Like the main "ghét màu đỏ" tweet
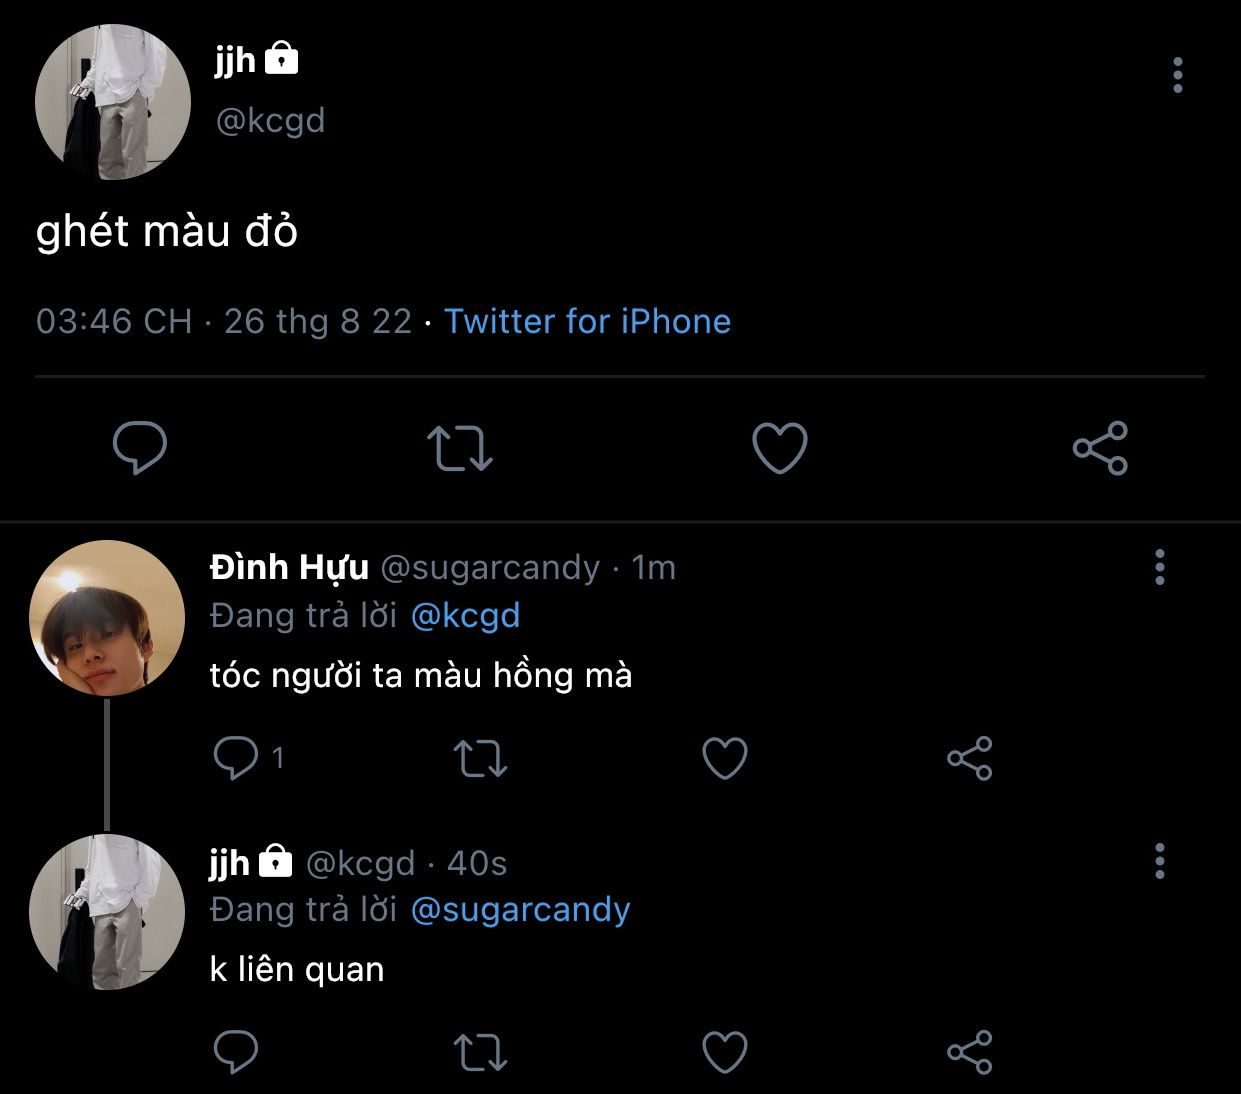This screenshot has width=1241, height=1094. (x=779, y=447)
